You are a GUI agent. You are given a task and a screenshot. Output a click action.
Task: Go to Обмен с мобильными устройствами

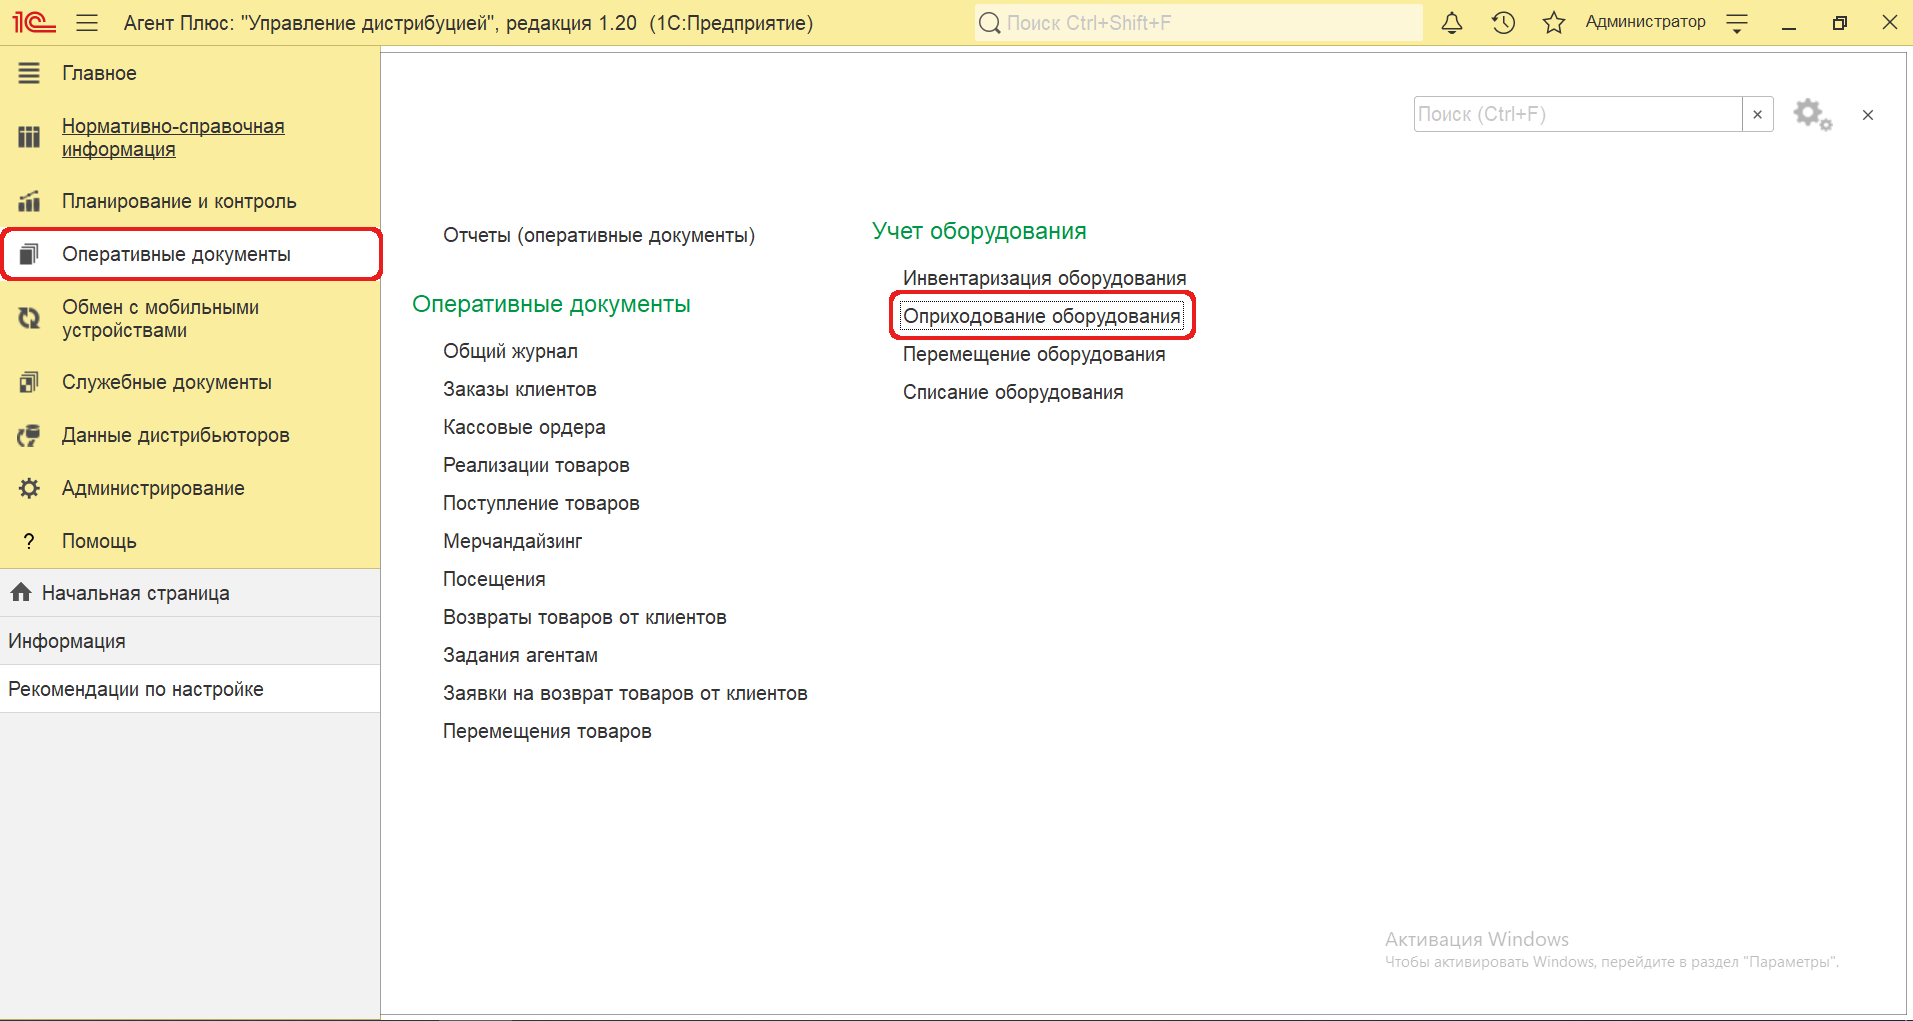click(160, 318)
